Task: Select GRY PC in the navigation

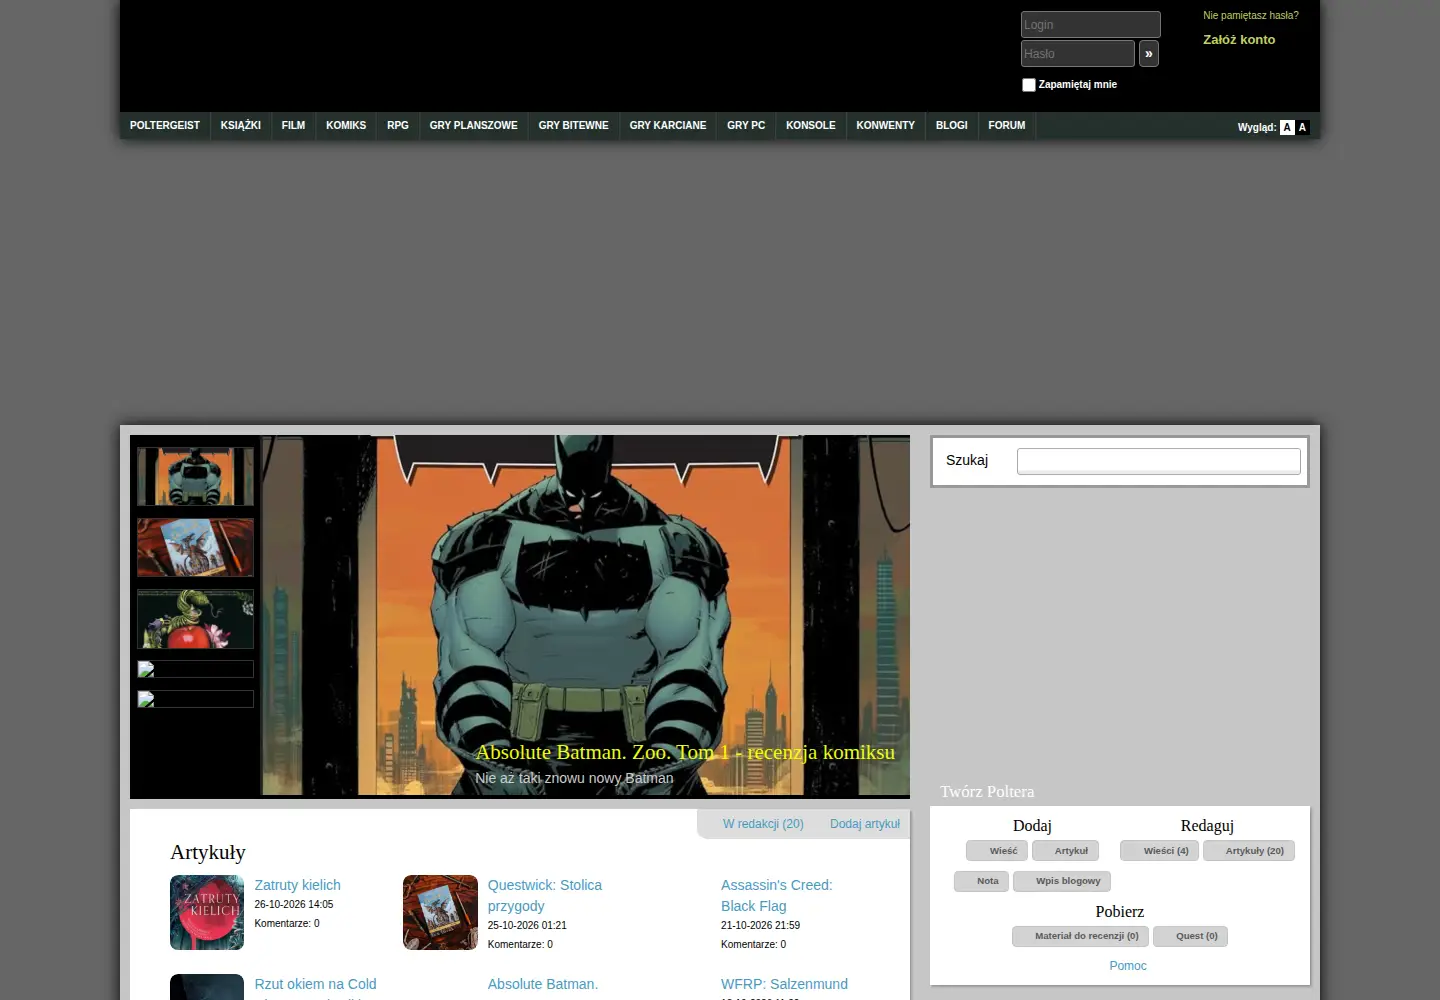Action: click(x=746, y=126)
